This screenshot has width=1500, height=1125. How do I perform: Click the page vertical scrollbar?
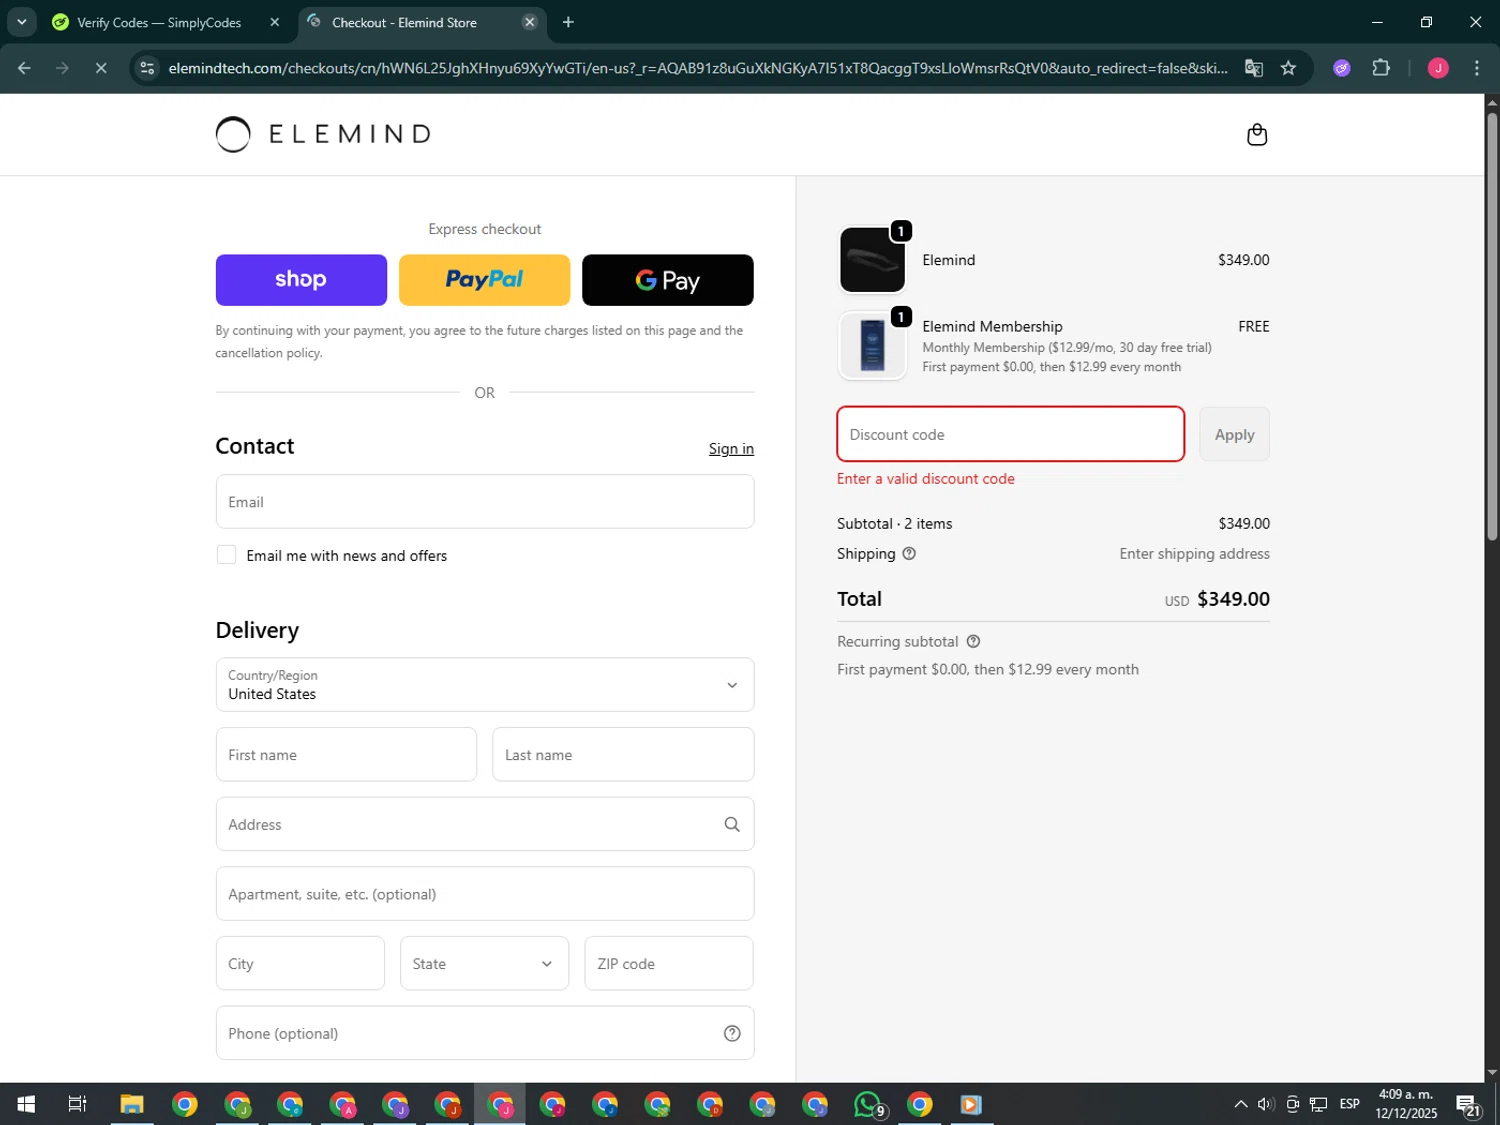(x=1492, y=325)
